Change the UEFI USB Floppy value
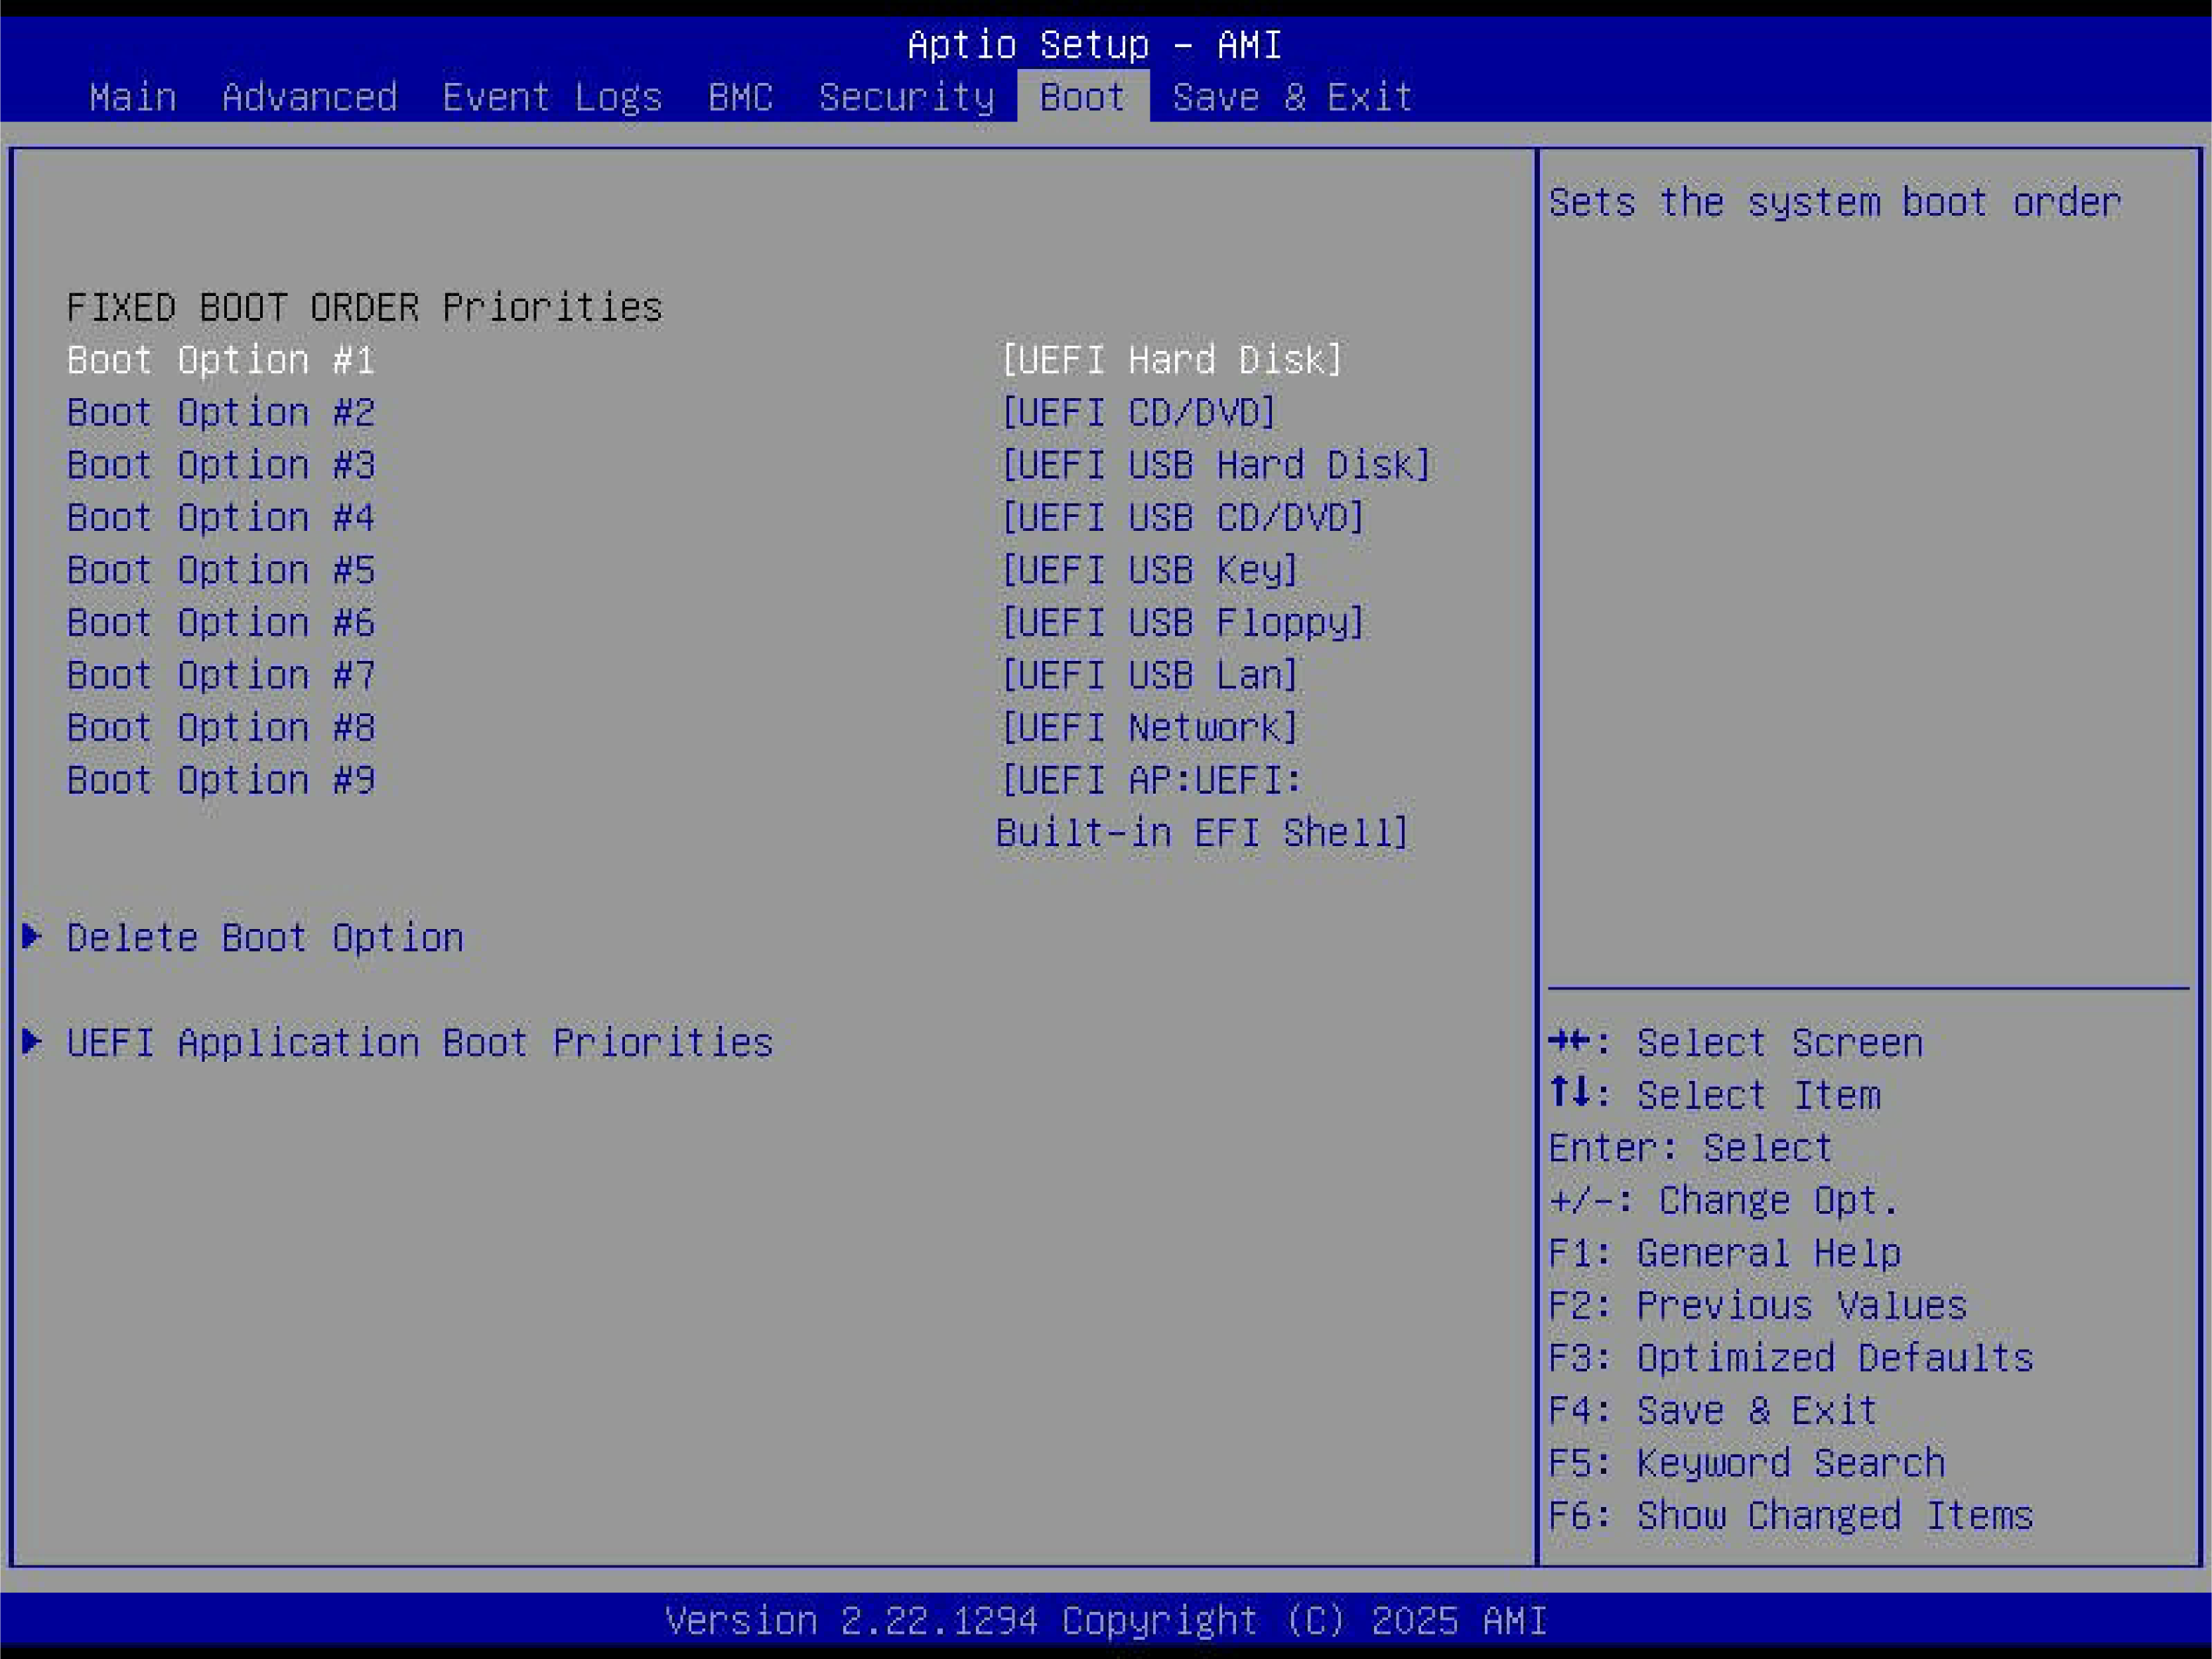 [1182, 622]
